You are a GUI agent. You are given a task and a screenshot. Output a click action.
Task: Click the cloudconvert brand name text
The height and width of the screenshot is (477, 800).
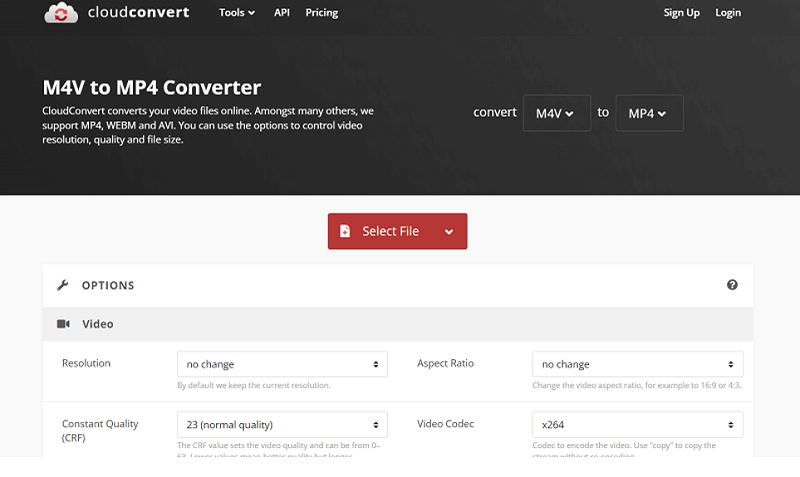pos(138,12)
